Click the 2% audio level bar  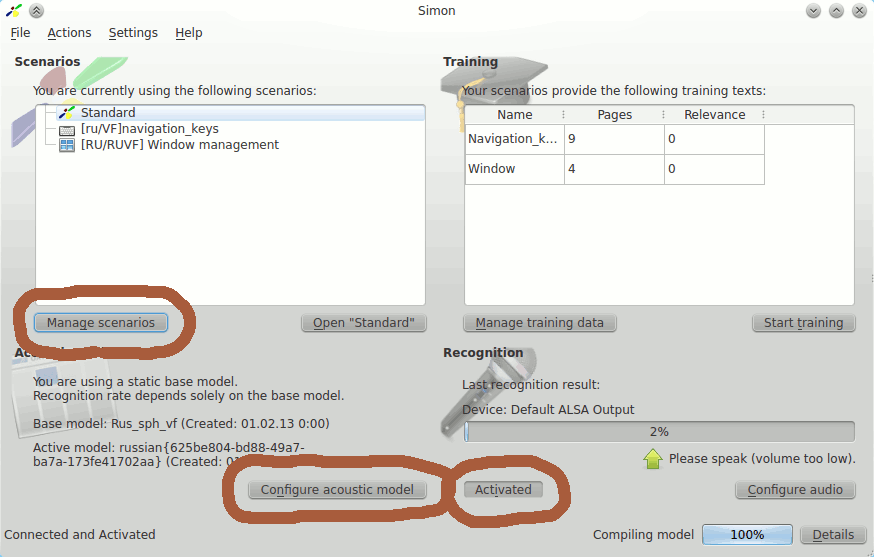coord(659,432)
